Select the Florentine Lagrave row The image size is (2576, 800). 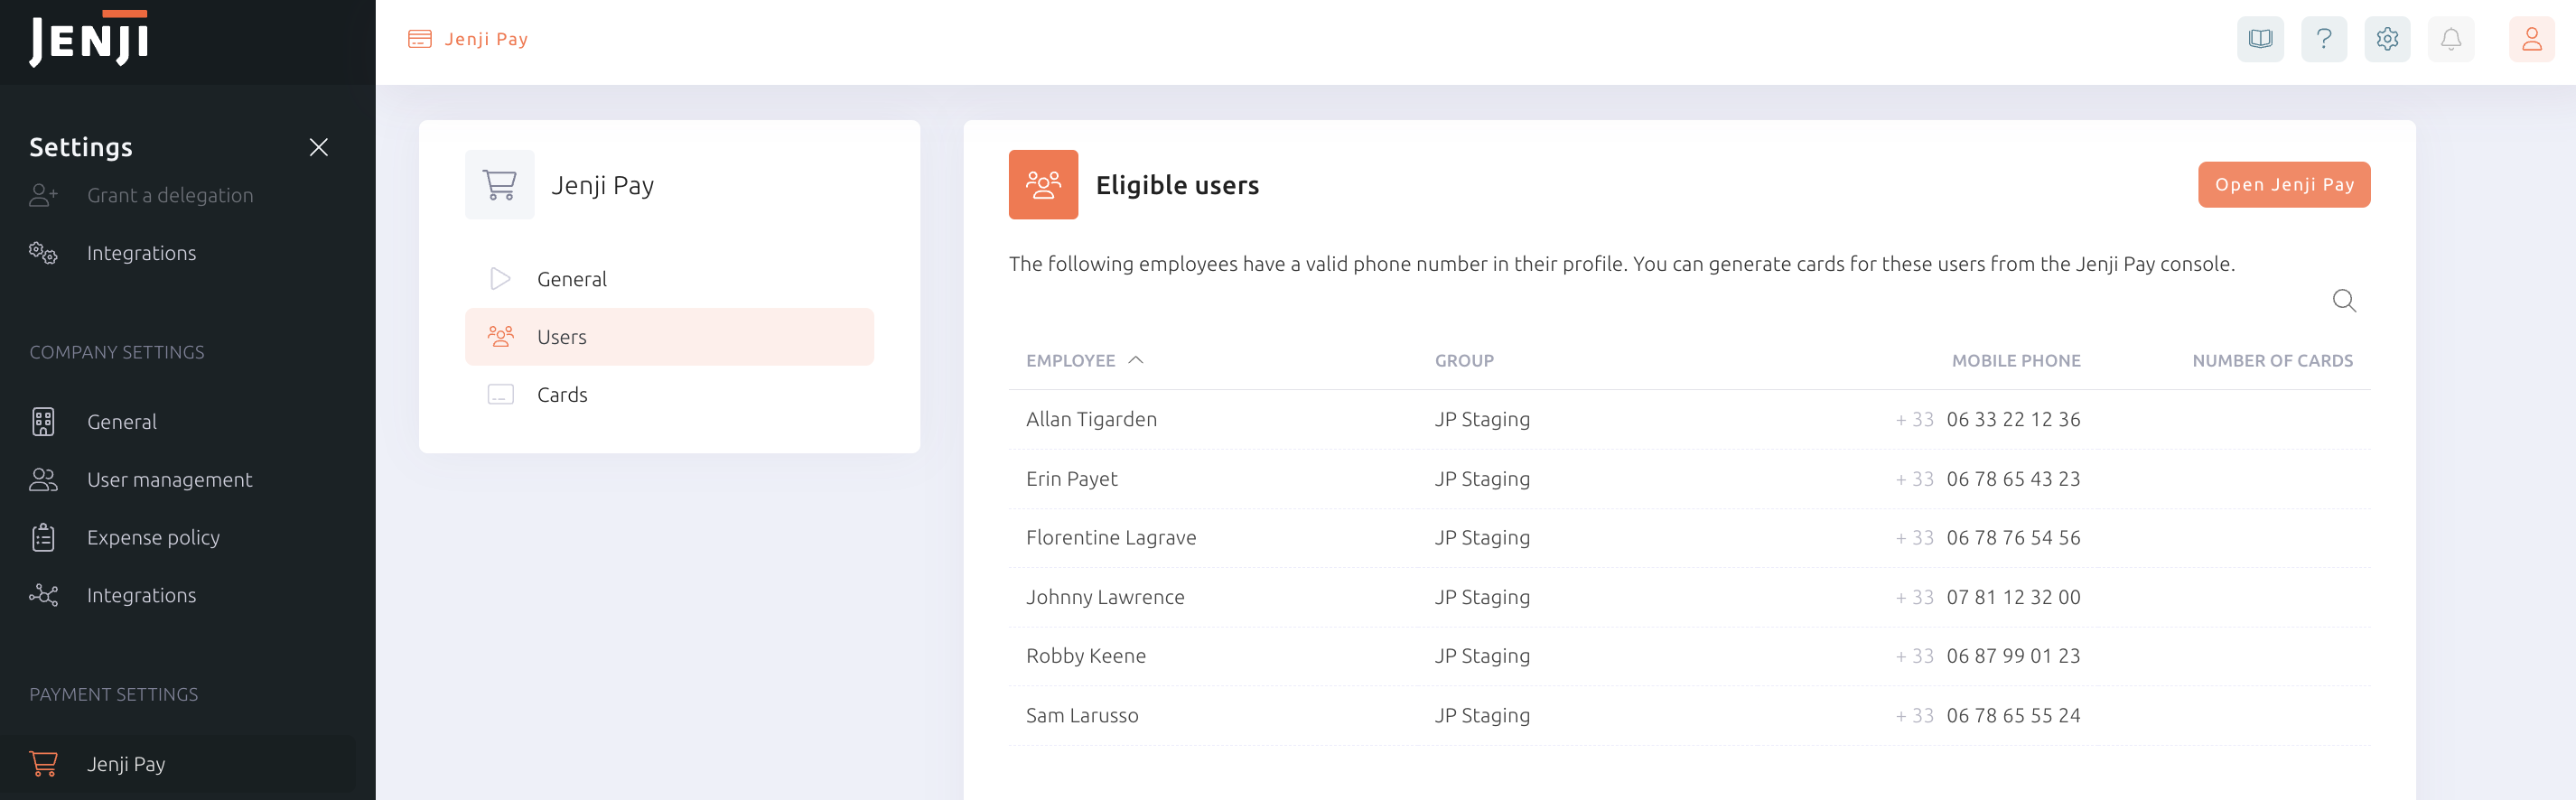(1110, 538)
